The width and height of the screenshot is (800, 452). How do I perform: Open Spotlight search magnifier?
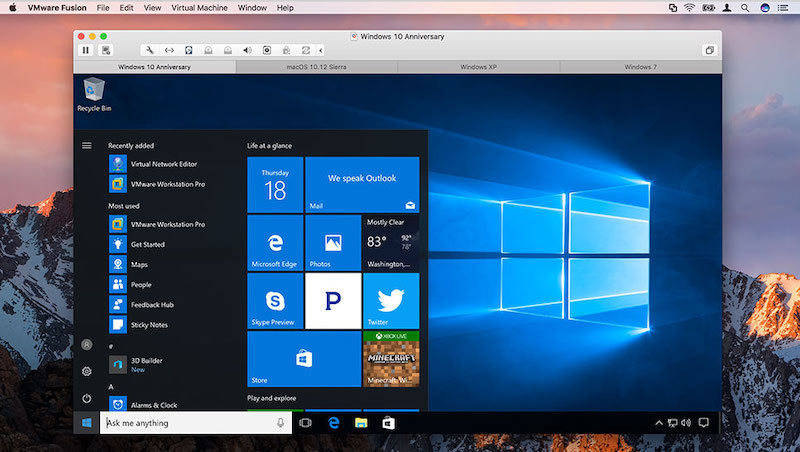click(745, 8)
